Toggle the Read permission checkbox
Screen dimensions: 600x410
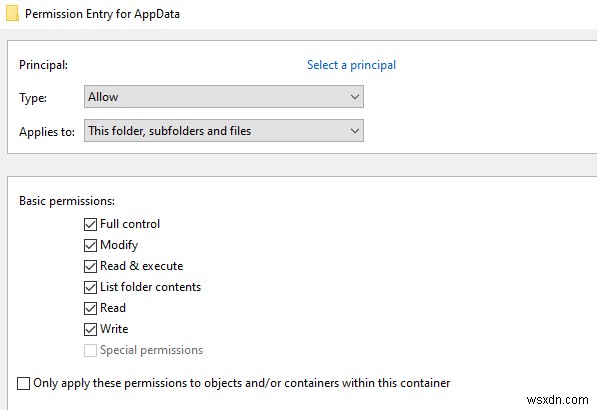[91, 308]
